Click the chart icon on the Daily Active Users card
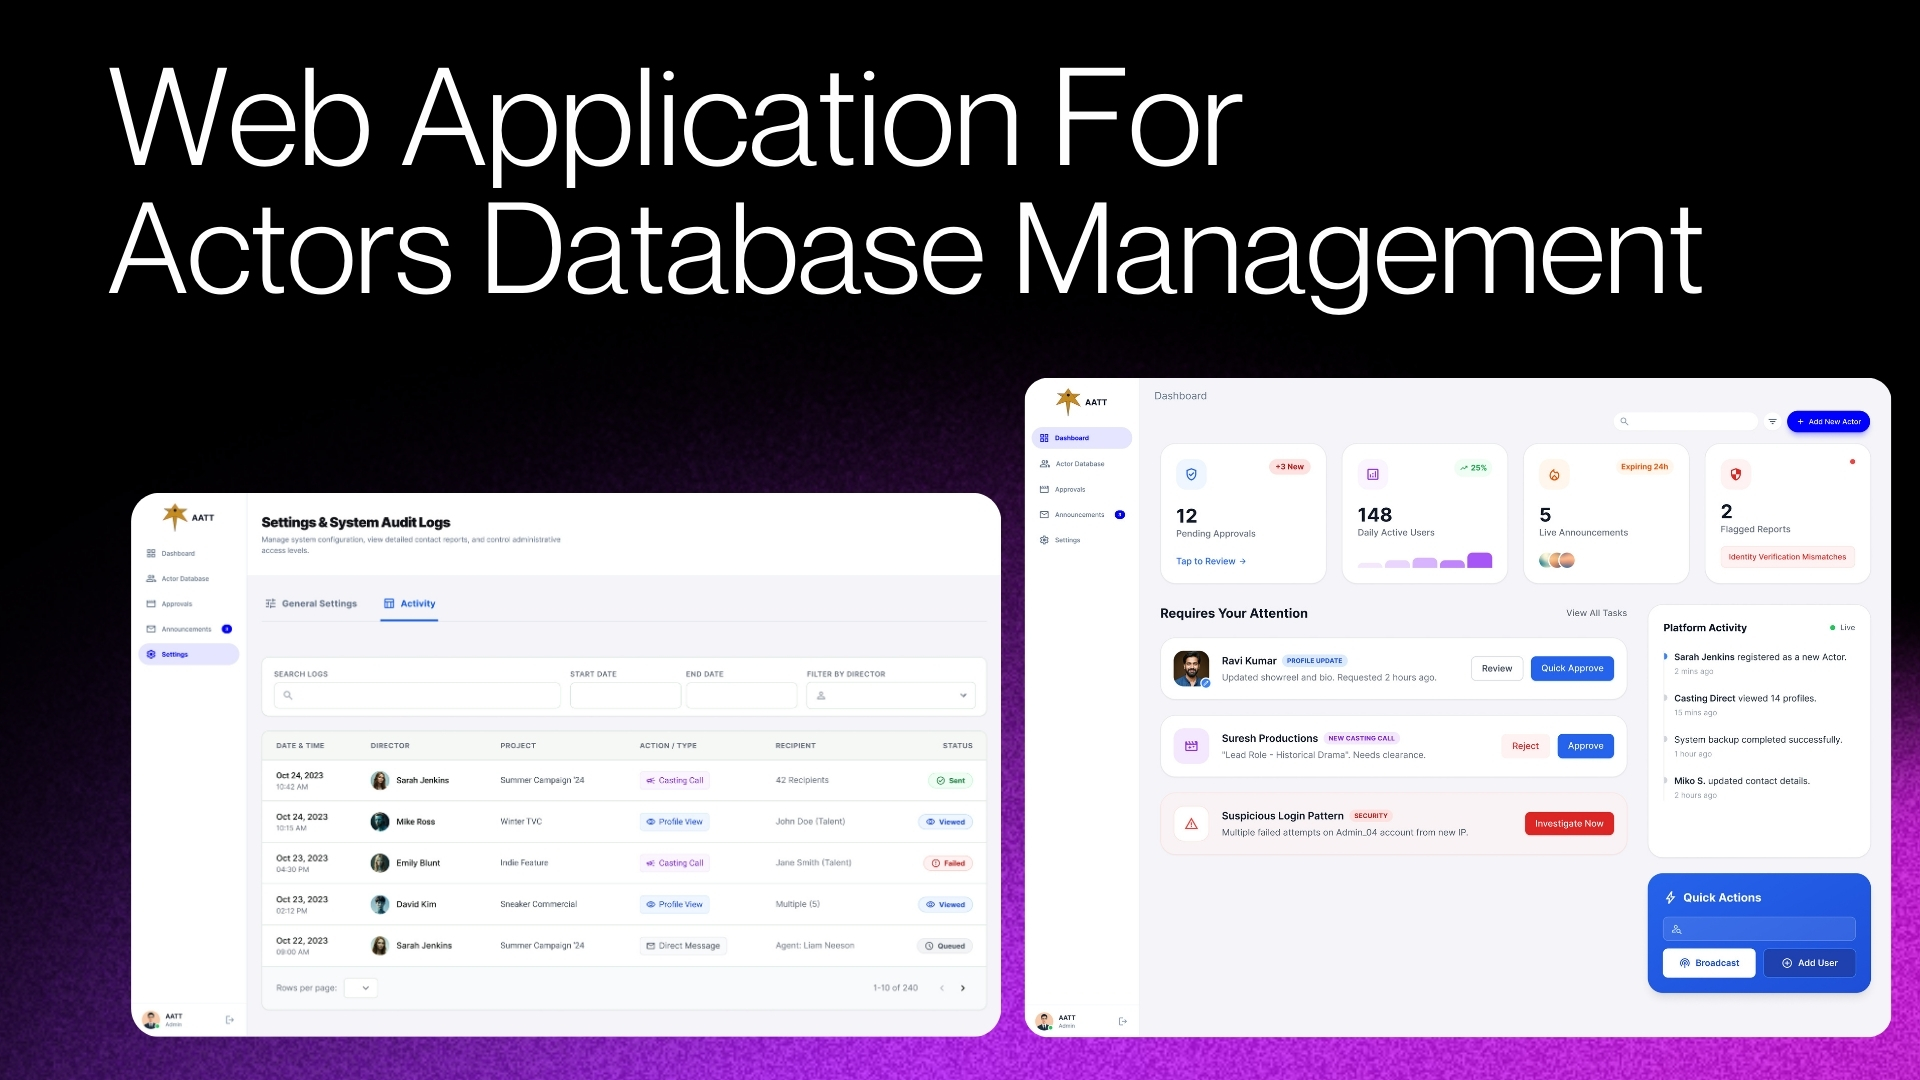The height and width of the screenshot is (1080, 1920). (1373, 474)
